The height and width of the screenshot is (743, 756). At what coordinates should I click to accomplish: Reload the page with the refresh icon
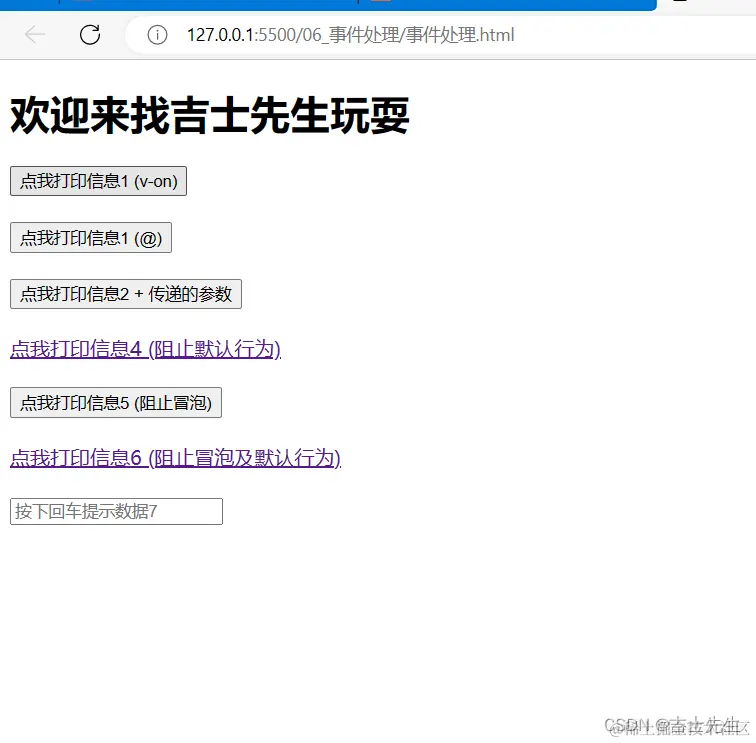[x=90, y=35]
